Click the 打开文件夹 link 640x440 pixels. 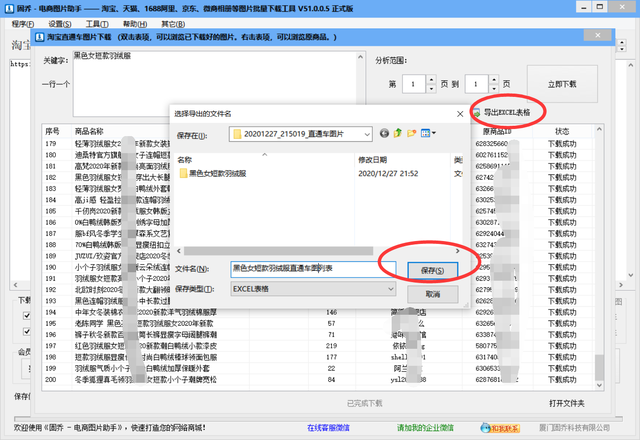567,403
